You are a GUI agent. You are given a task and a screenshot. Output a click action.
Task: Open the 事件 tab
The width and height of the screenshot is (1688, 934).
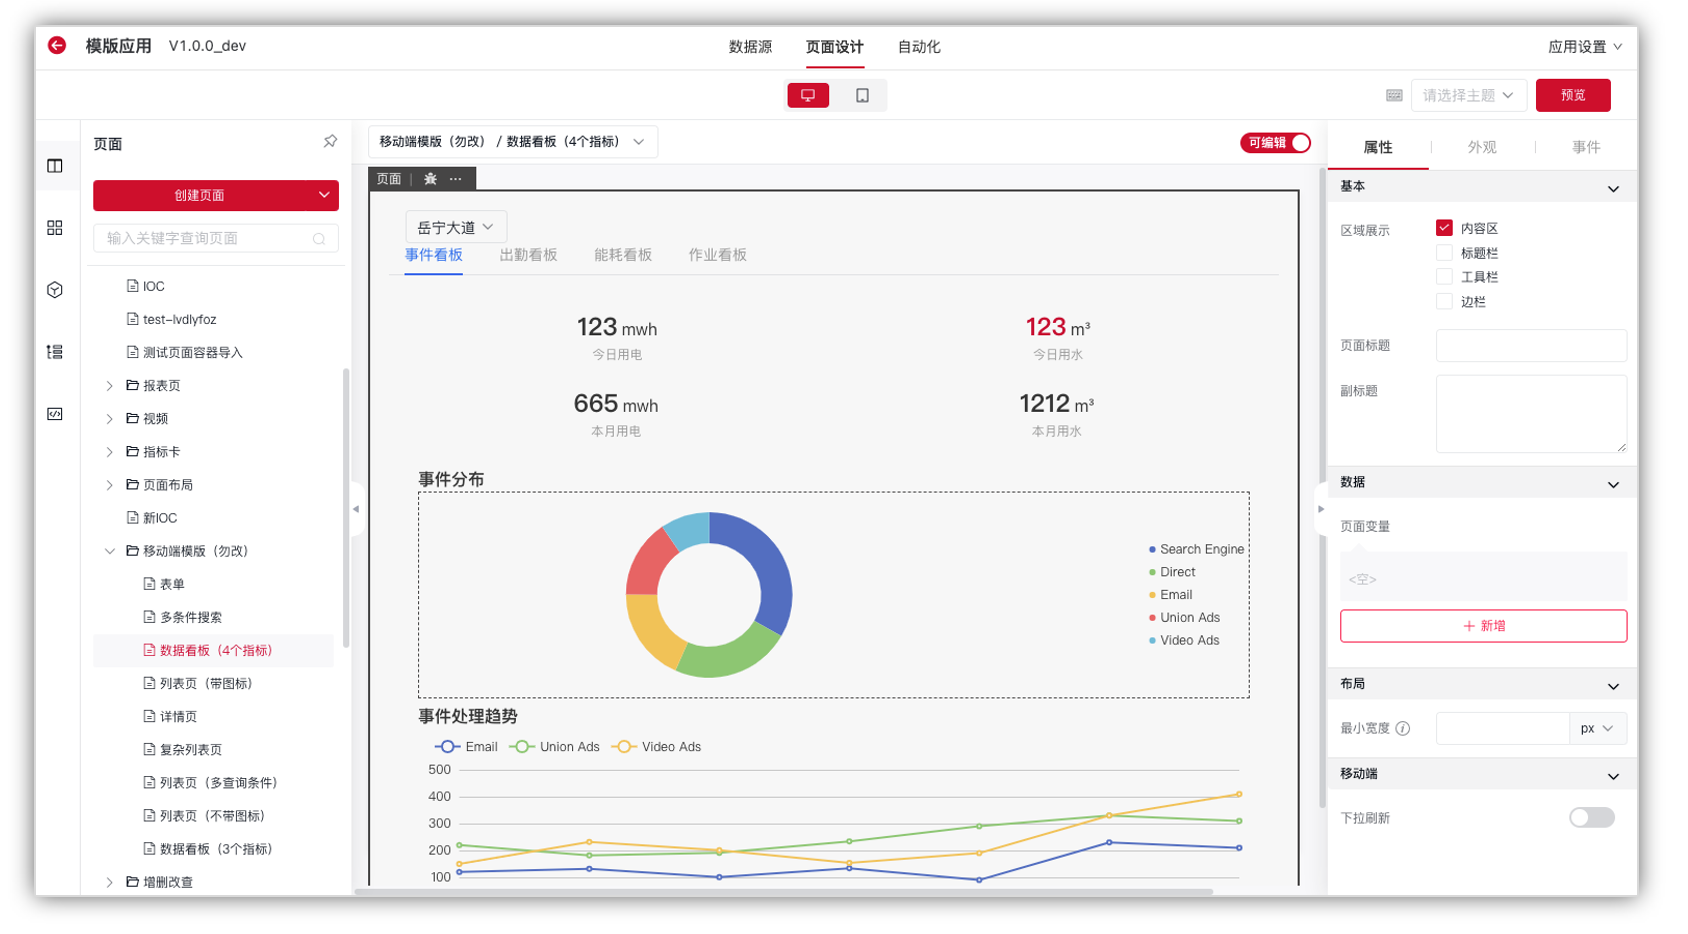(x=1586, y=147)
